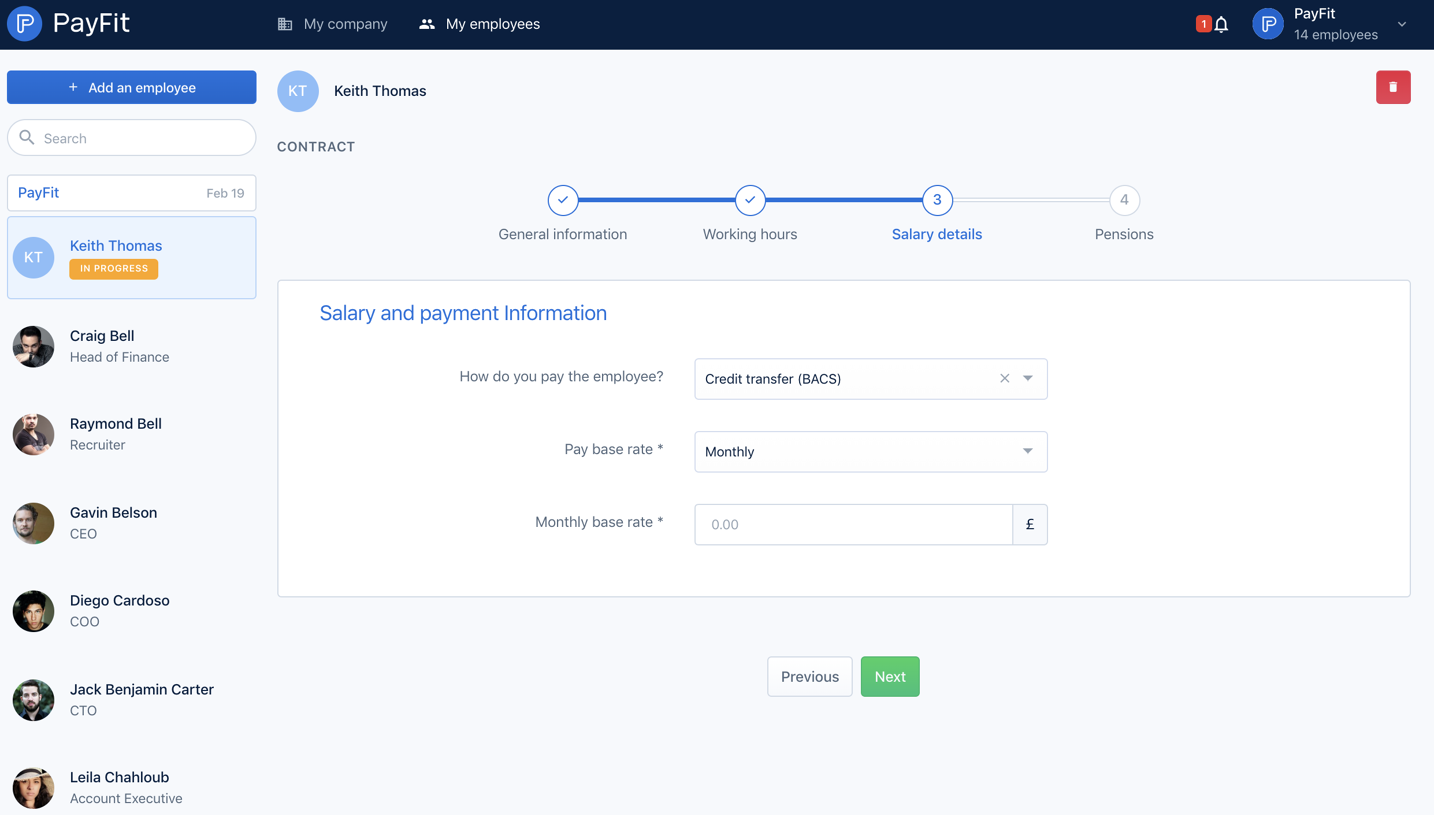Open the Pay base rate dropdown
1434x815 pixels.
871,452
